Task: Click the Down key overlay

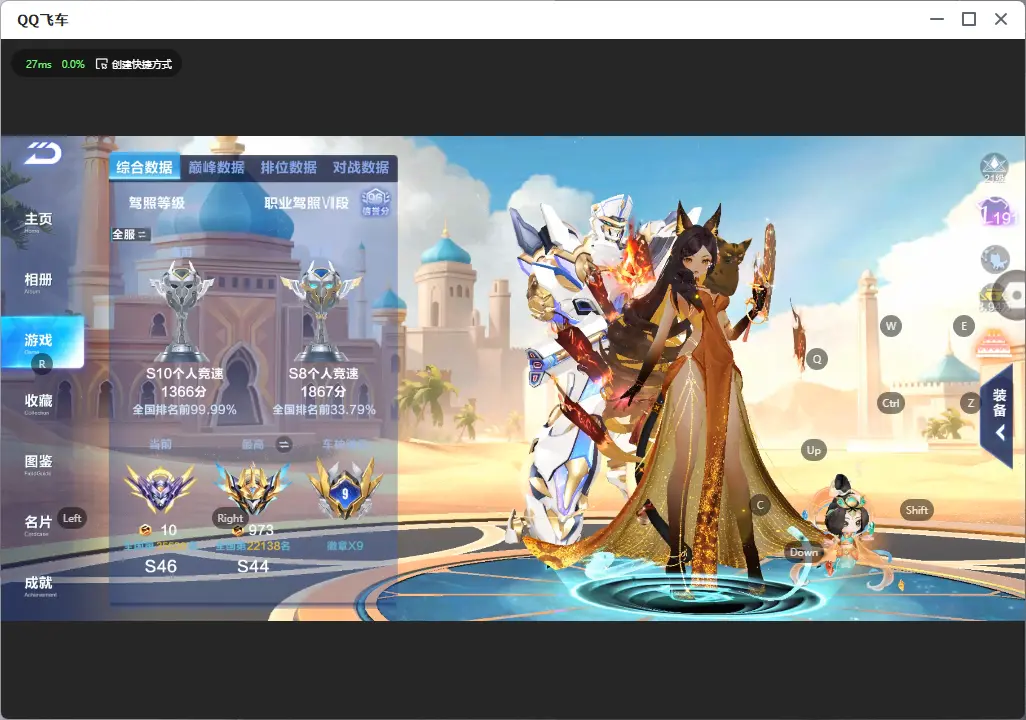Action: click(x=804, y=552)
